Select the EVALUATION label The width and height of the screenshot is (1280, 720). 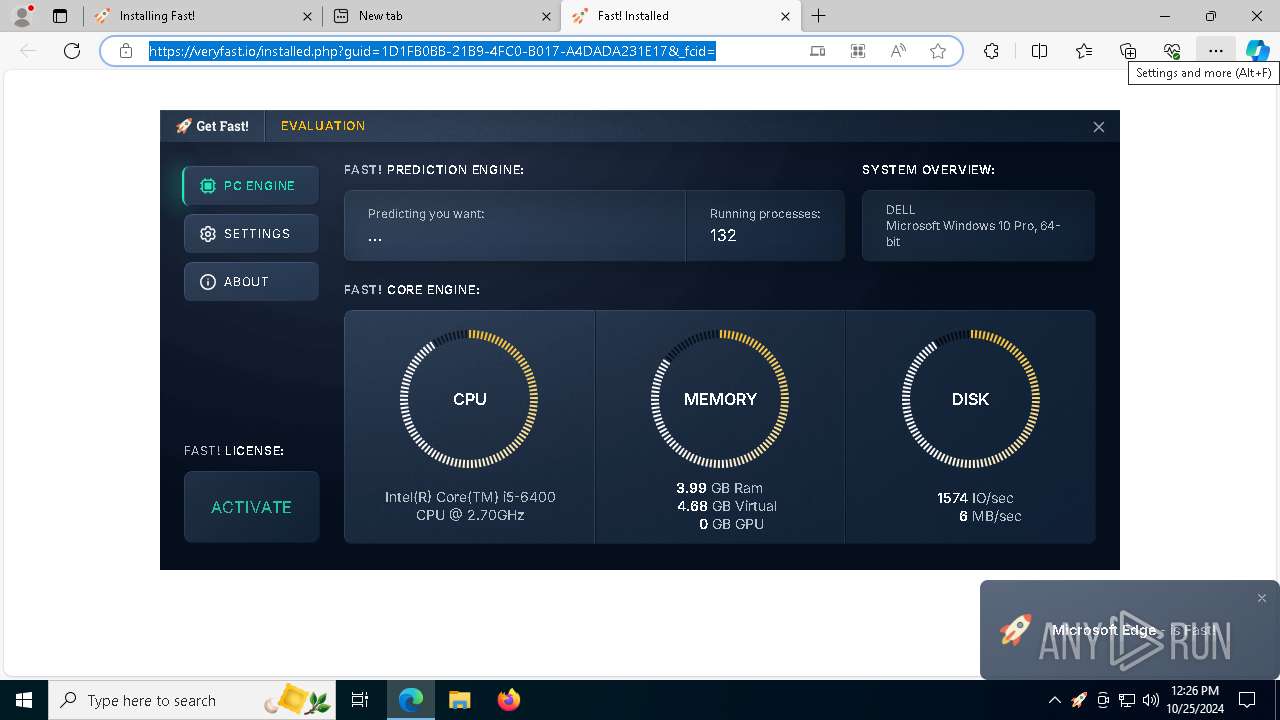pos(323,126)
